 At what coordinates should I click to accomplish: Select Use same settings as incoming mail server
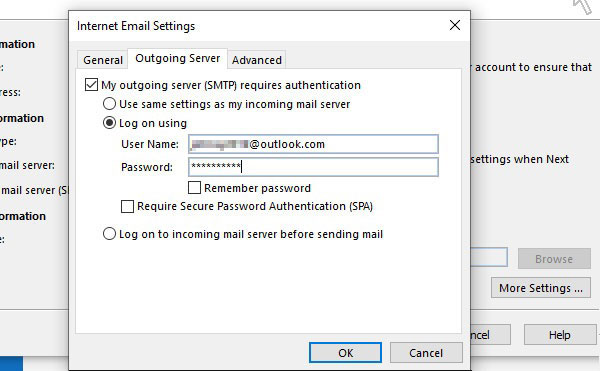[109, 104]
